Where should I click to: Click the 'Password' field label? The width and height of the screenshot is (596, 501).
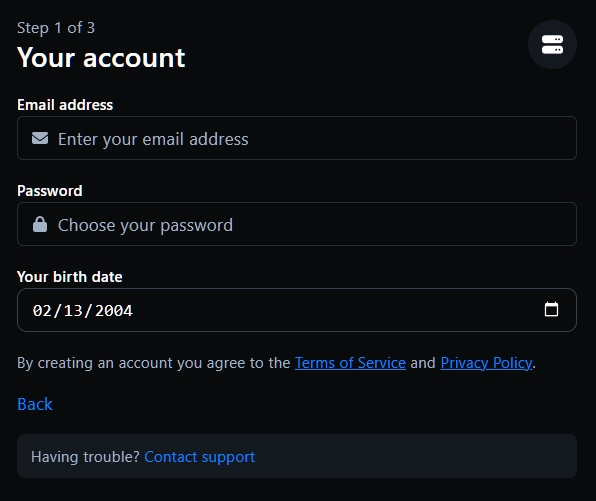pos(50,191)
